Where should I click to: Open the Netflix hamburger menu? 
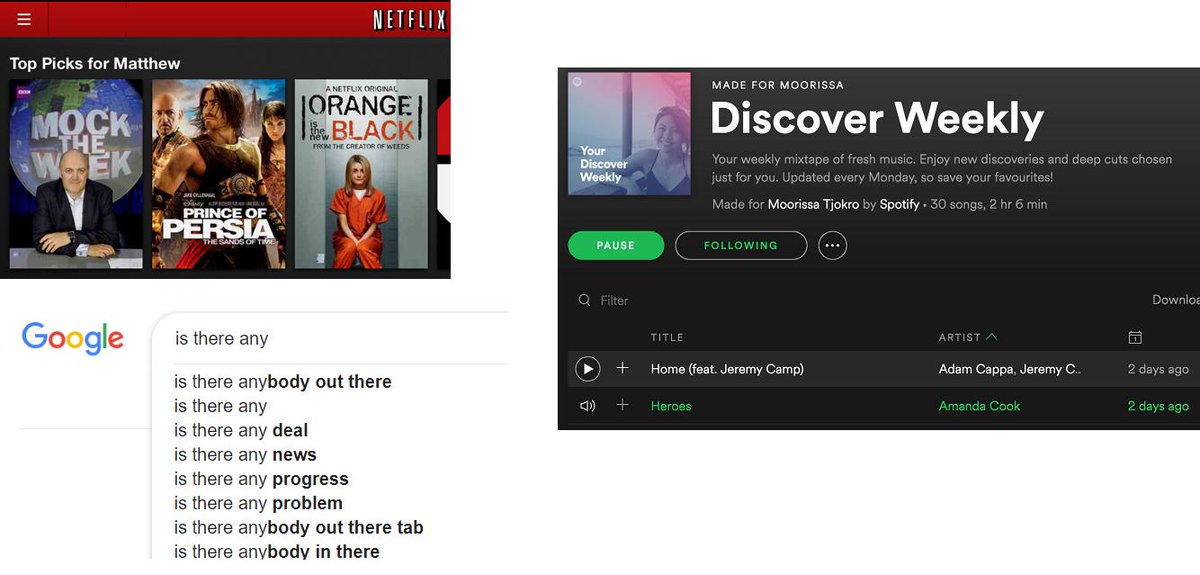tap(24, 19)
